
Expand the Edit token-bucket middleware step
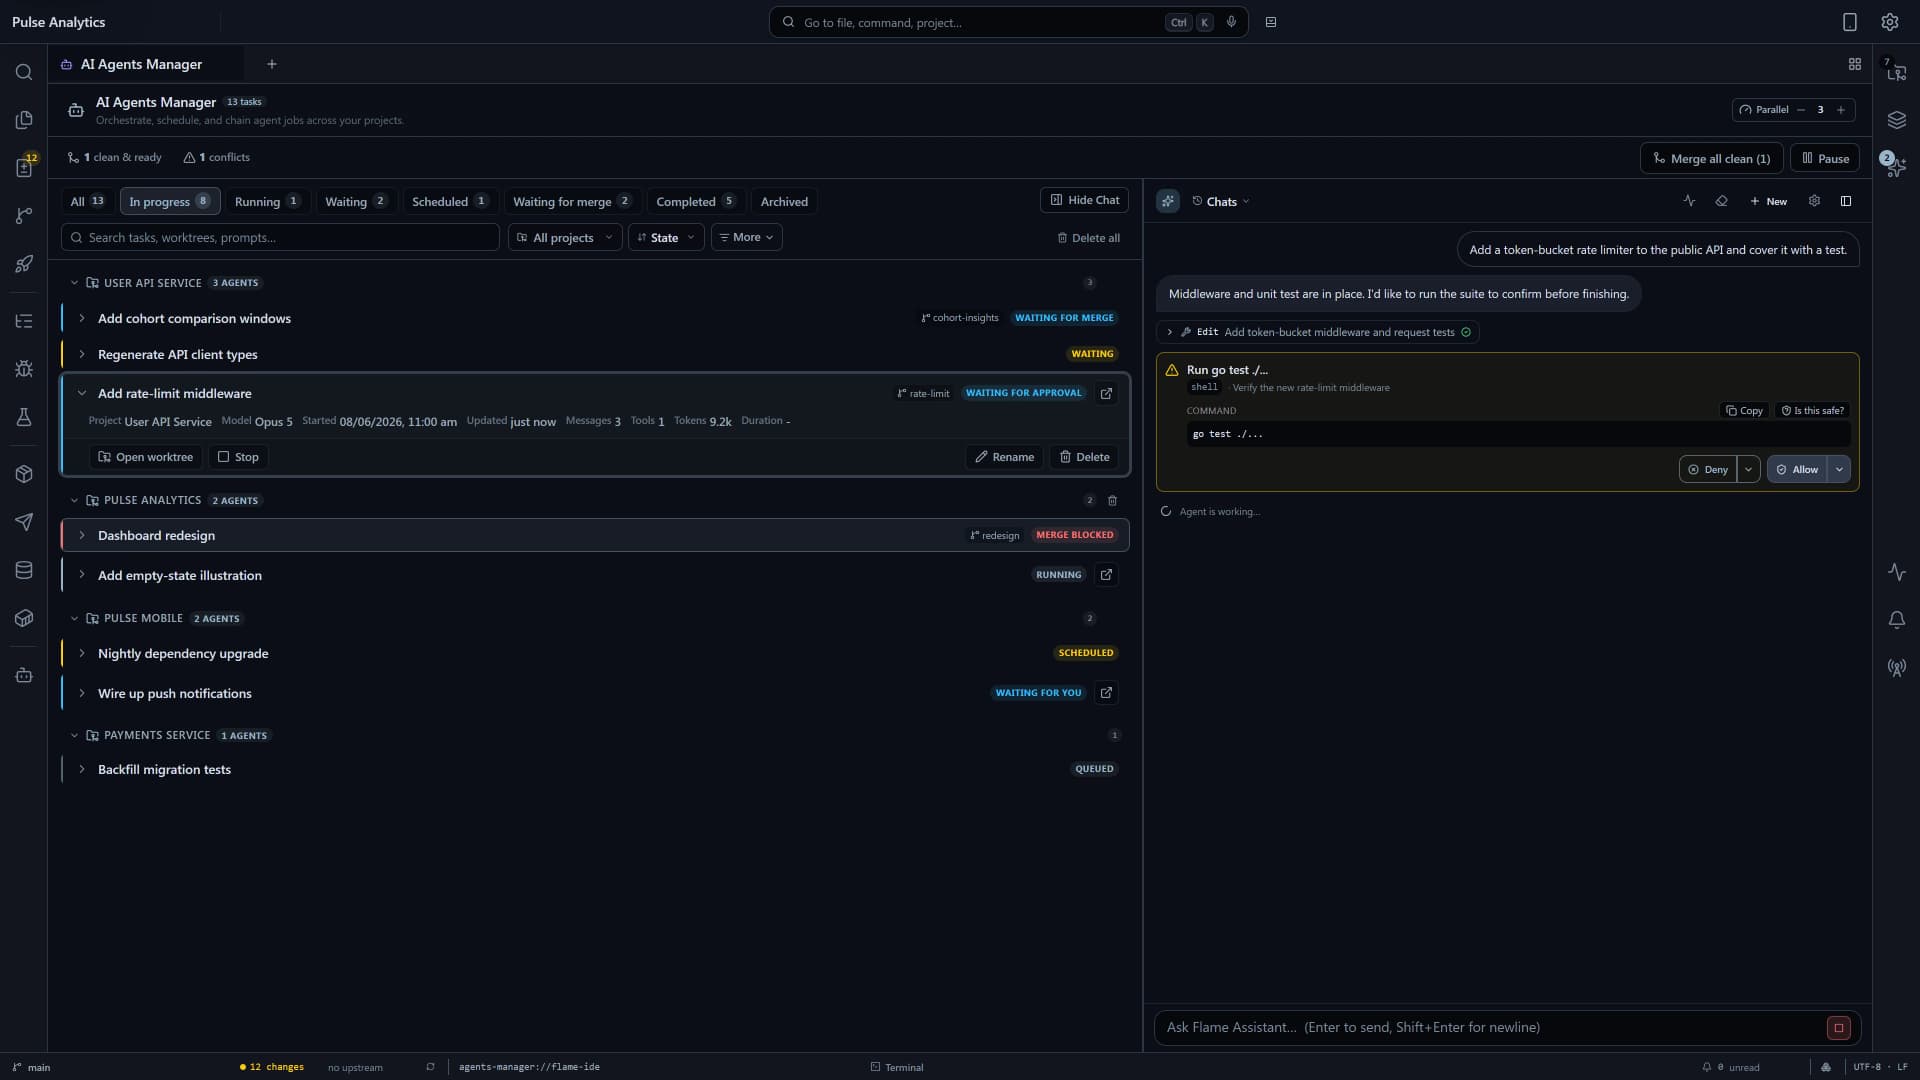coord(1170,332)
